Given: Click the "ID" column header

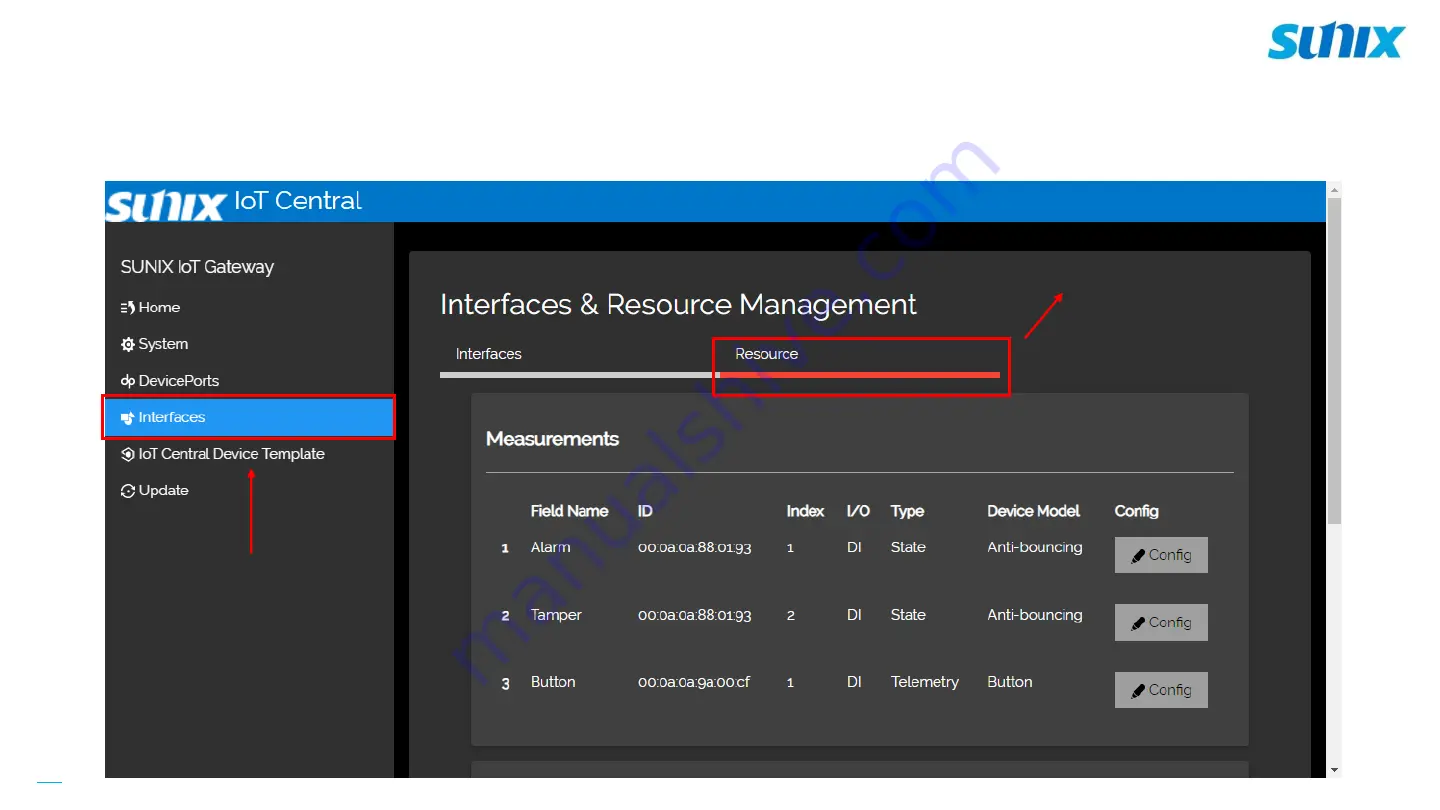Looking at the screenshot, I should click(x=645, y=511).
